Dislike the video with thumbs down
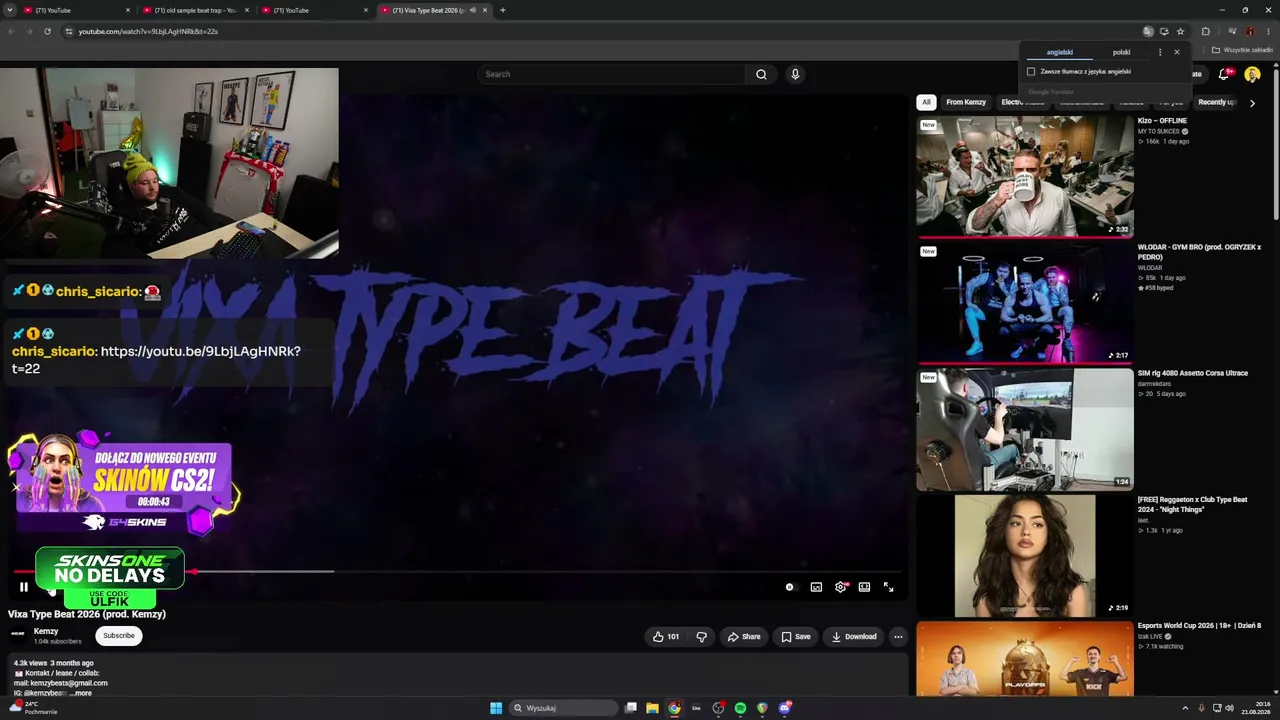The width and height of the screenshot is (1280, 720). click(x=701, y=637)
